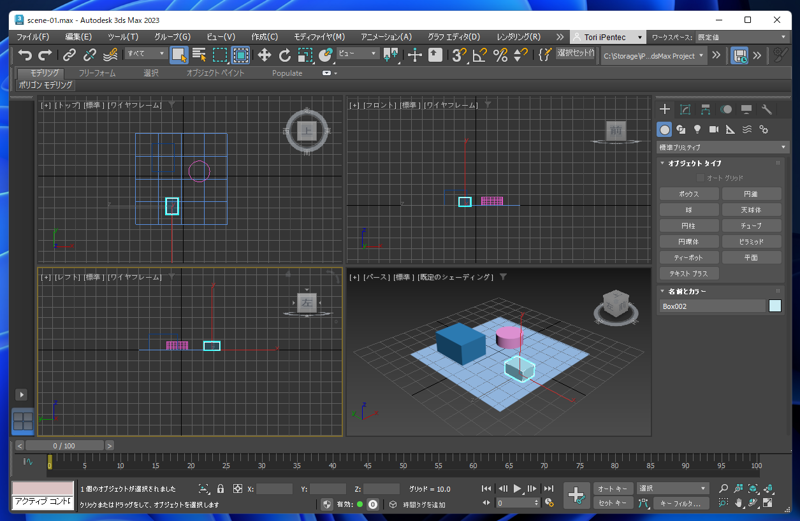Click the ボックス primitive button
Viewport: 800px width, 521px height.
tap(689, 194)
